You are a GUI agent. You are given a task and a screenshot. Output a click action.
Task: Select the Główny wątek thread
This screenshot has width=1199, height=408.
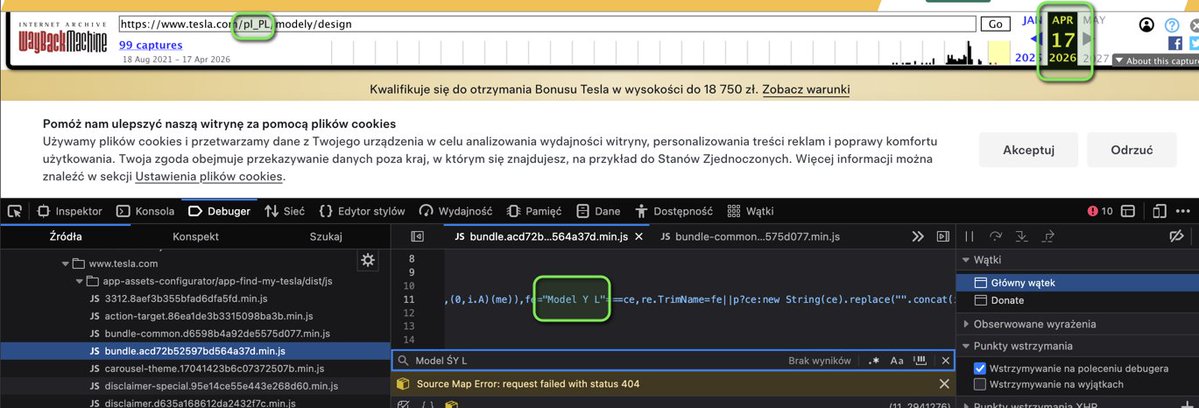coord(1077,283)
